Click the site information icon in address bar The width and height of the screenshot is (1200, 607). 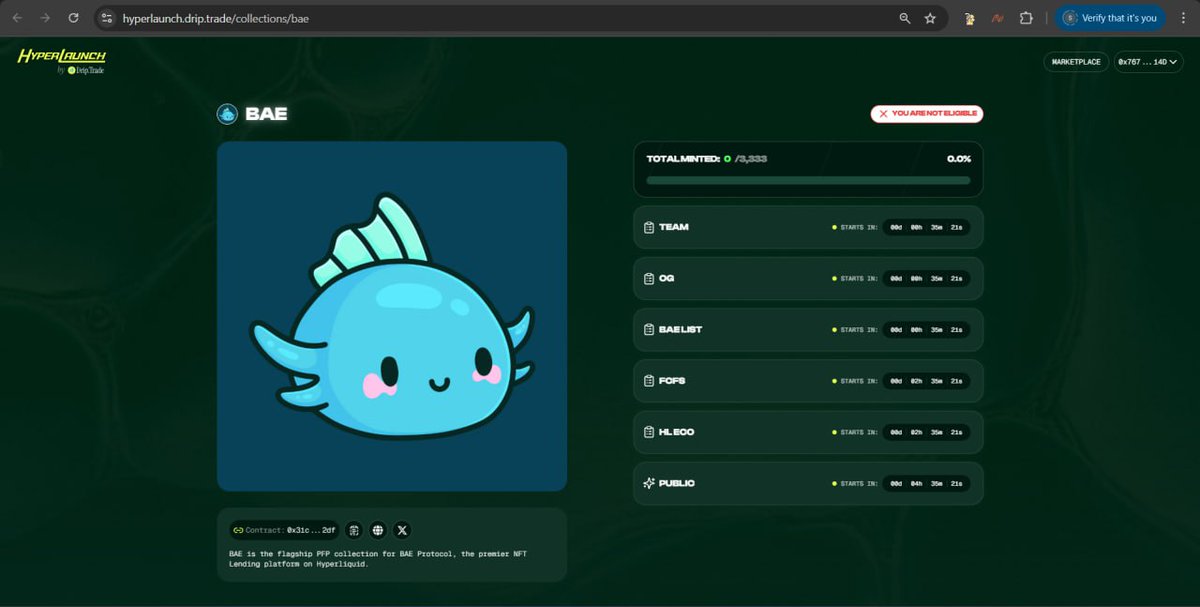click(108, 18)
